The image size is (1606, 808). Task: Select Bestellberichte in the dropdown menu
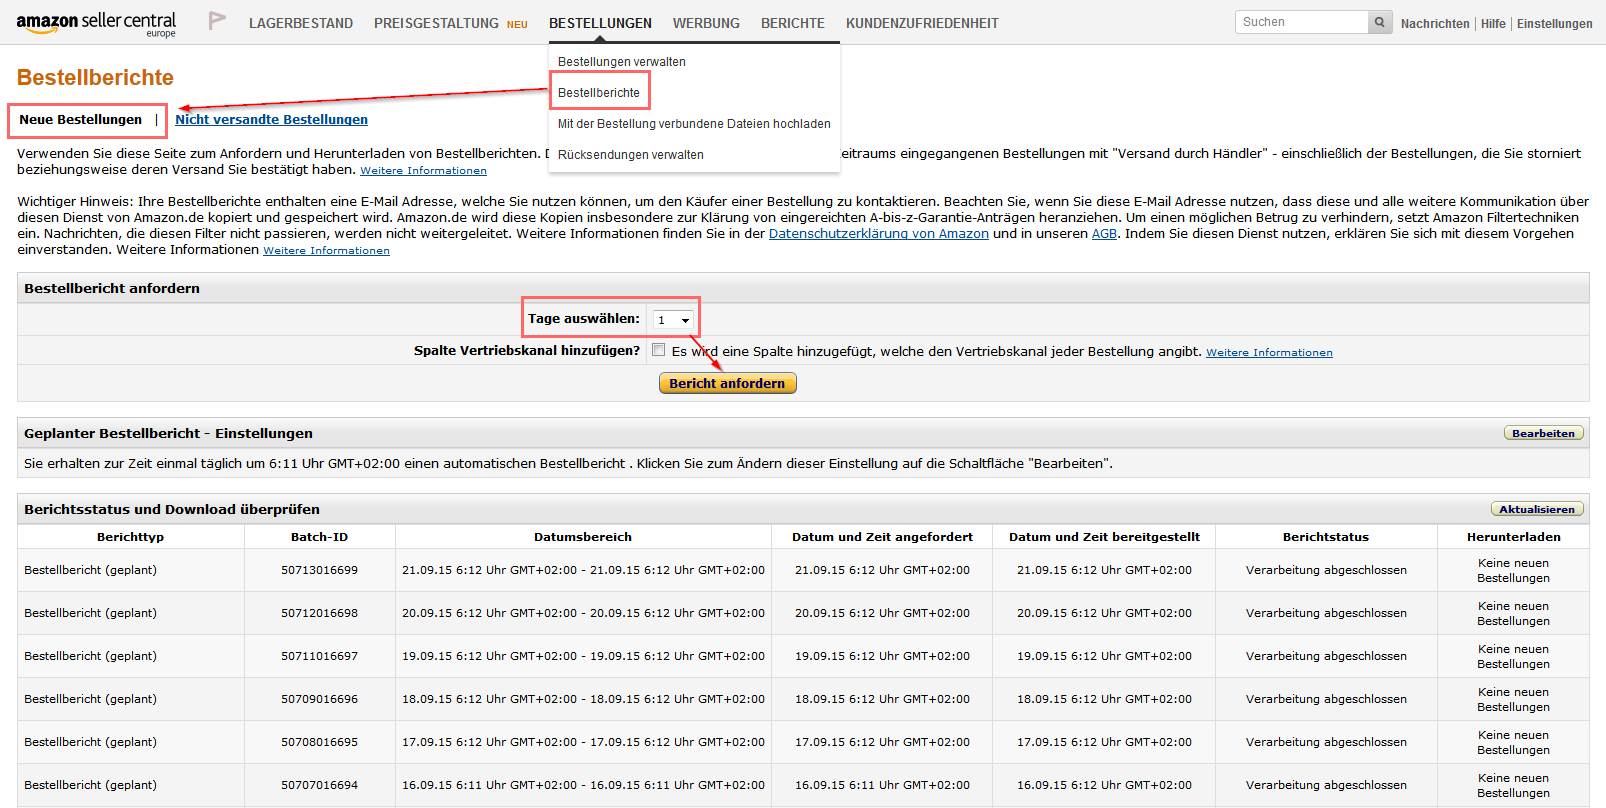pos(599,93)
